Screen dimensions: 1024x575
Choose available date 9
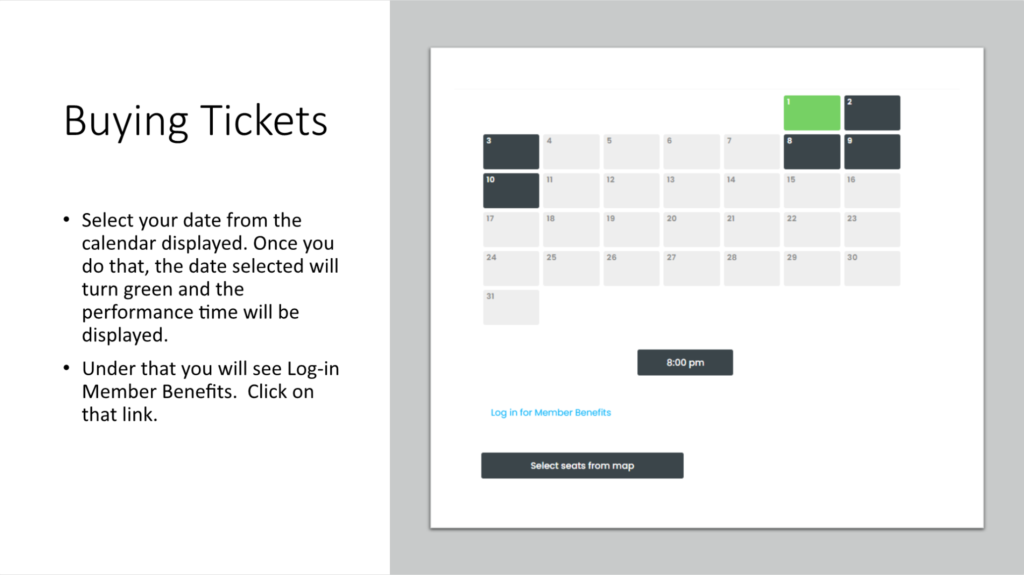(x=872, y=152)
